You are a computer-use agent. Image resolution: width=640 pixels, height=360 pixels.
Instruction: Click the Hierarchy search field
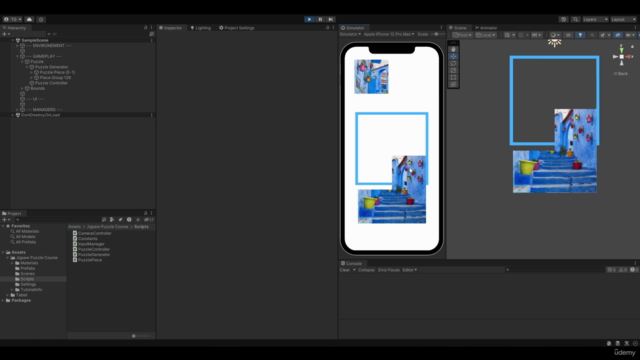click(x=98, y=34)
